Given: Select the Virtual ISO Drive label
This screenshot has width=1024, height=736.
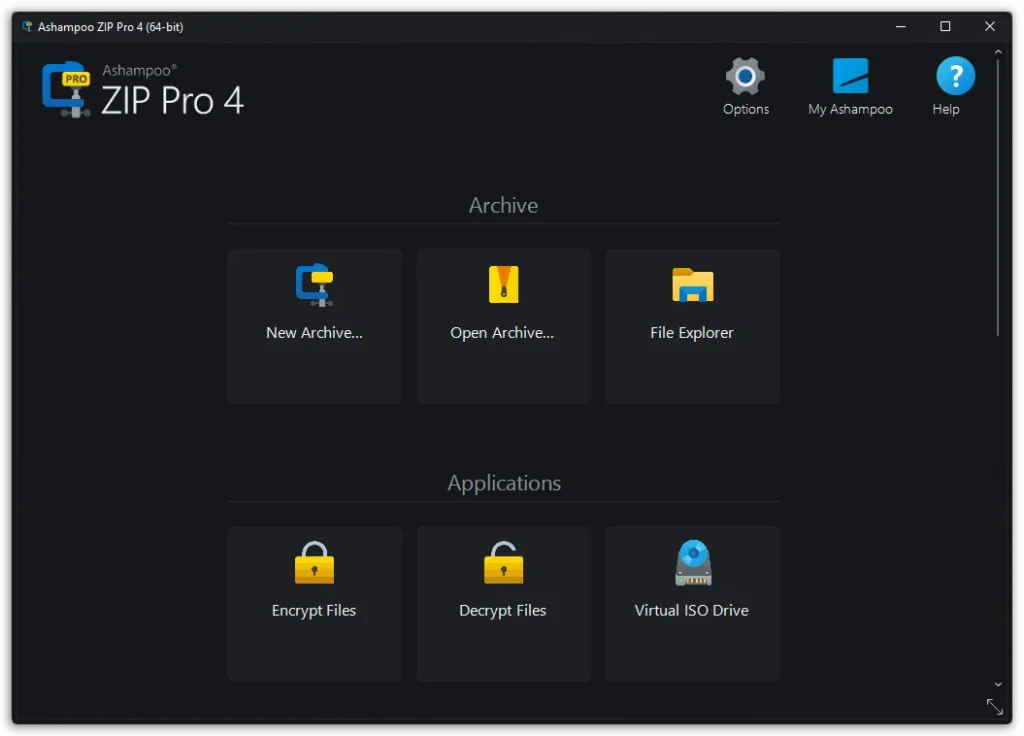Looking at the screenshot, I should point(692,611).
